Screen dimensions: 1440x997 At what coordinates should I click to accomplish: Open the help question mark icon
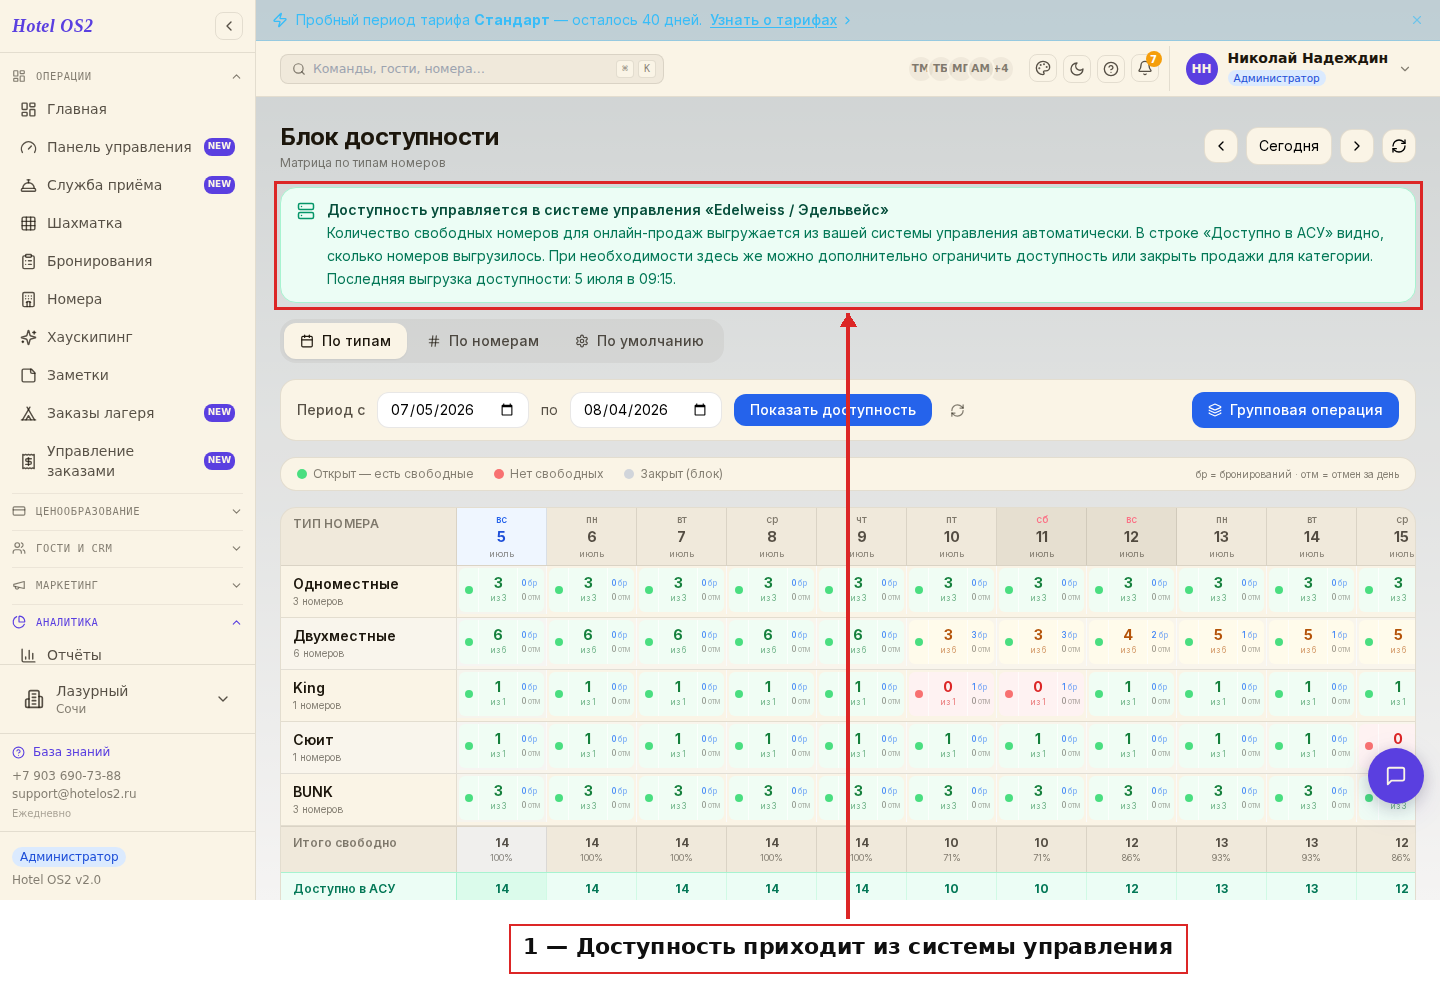point(1111,69)
